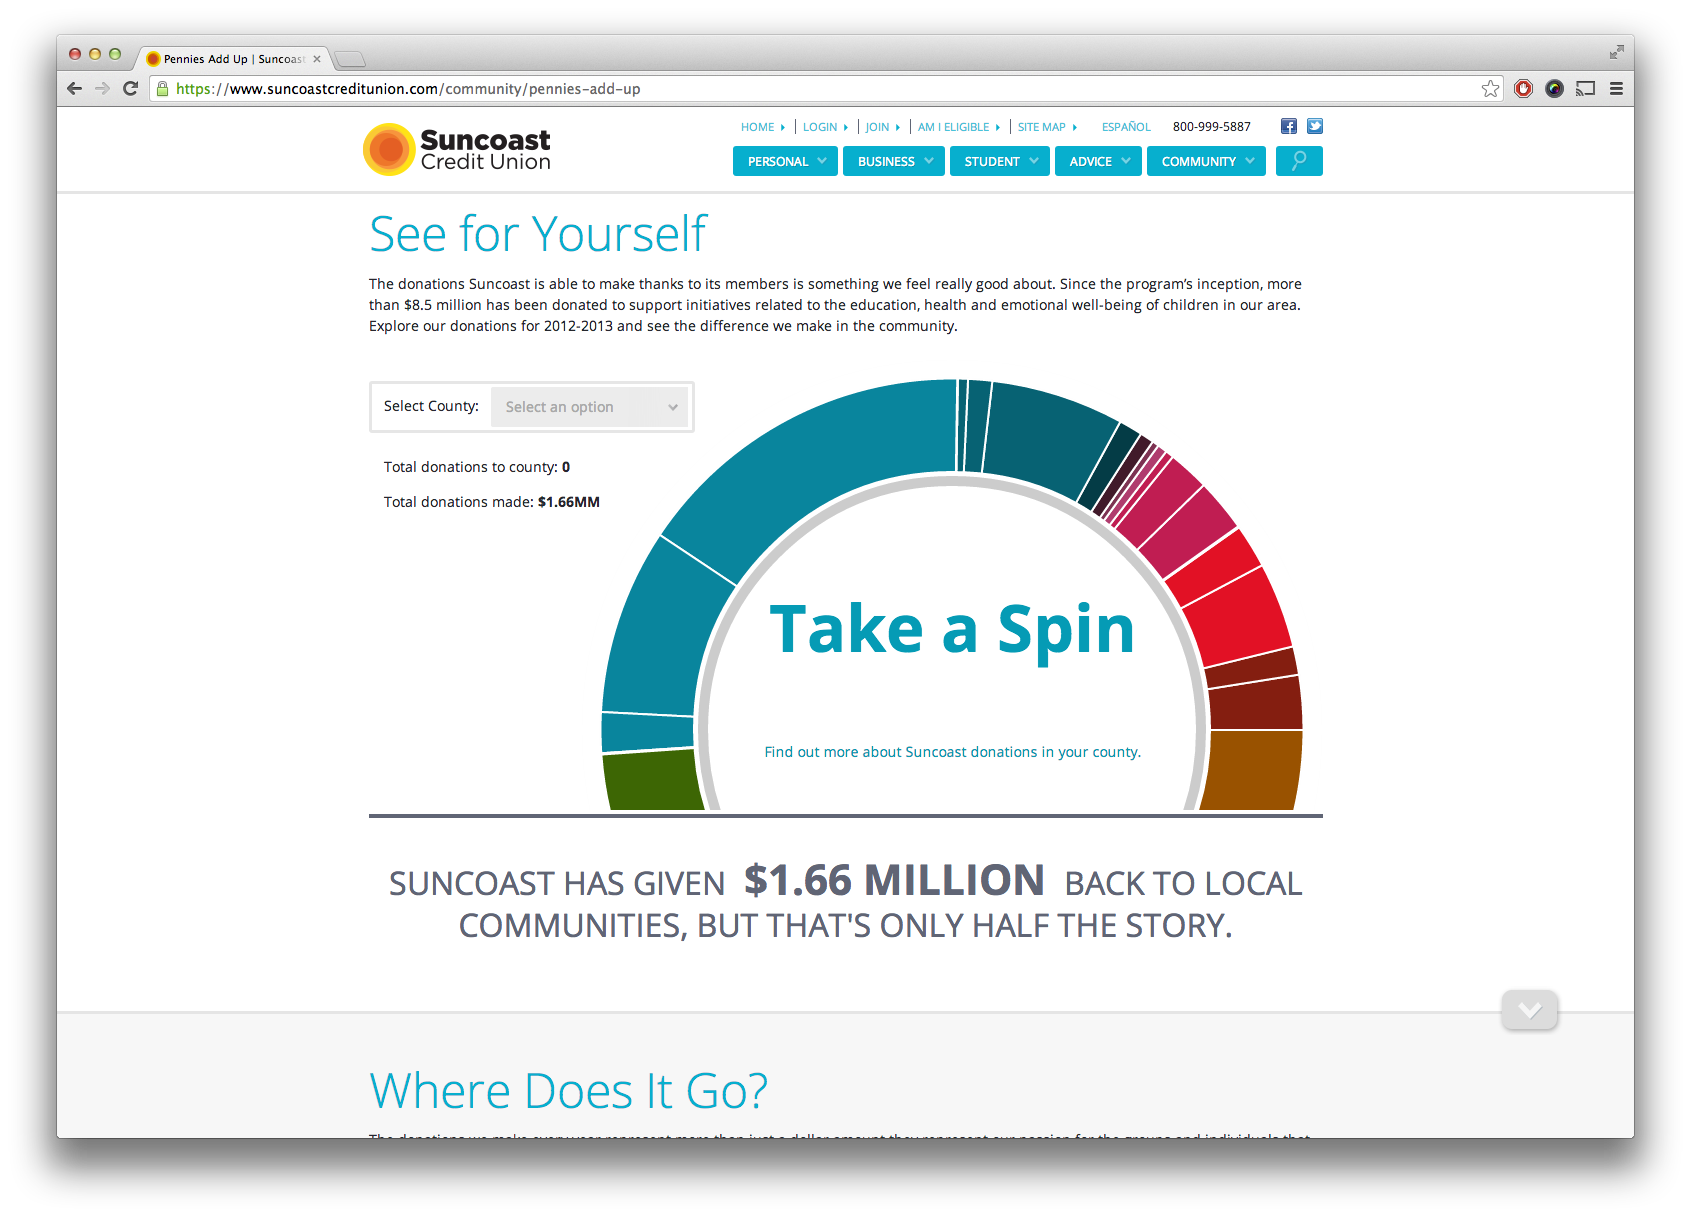This screenshot has width=1691, height=1217.
Task: Click the Suncoast Credit Union logo
Action: 456,149
